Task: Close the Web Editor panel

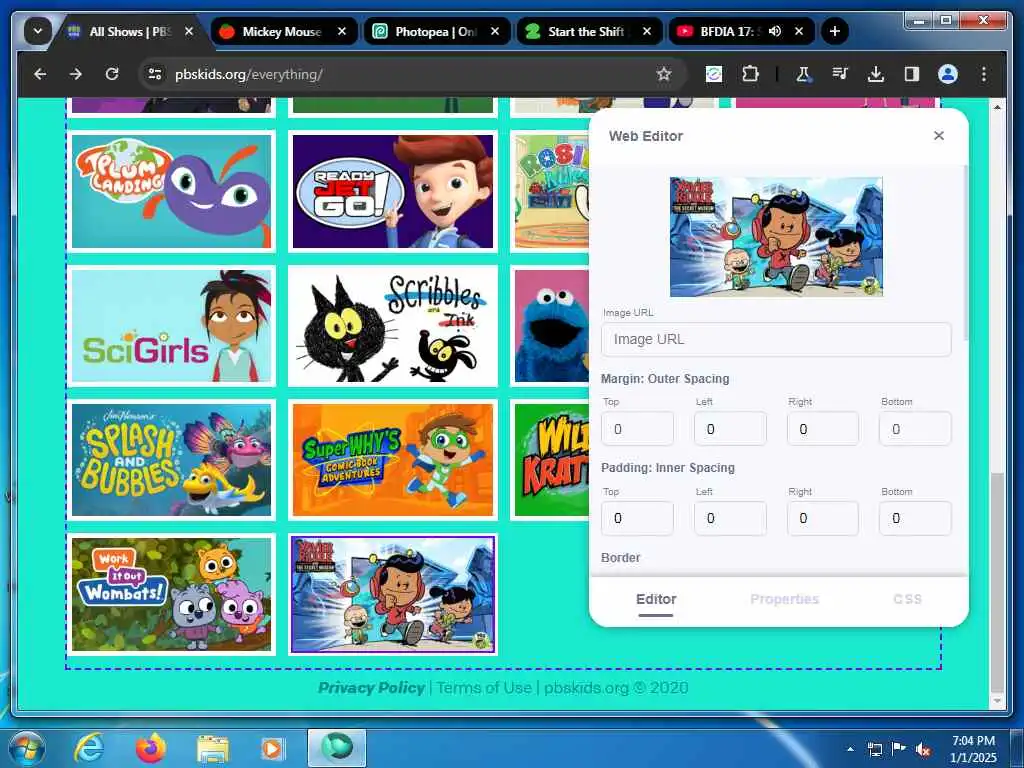Action: click(938, 135)
